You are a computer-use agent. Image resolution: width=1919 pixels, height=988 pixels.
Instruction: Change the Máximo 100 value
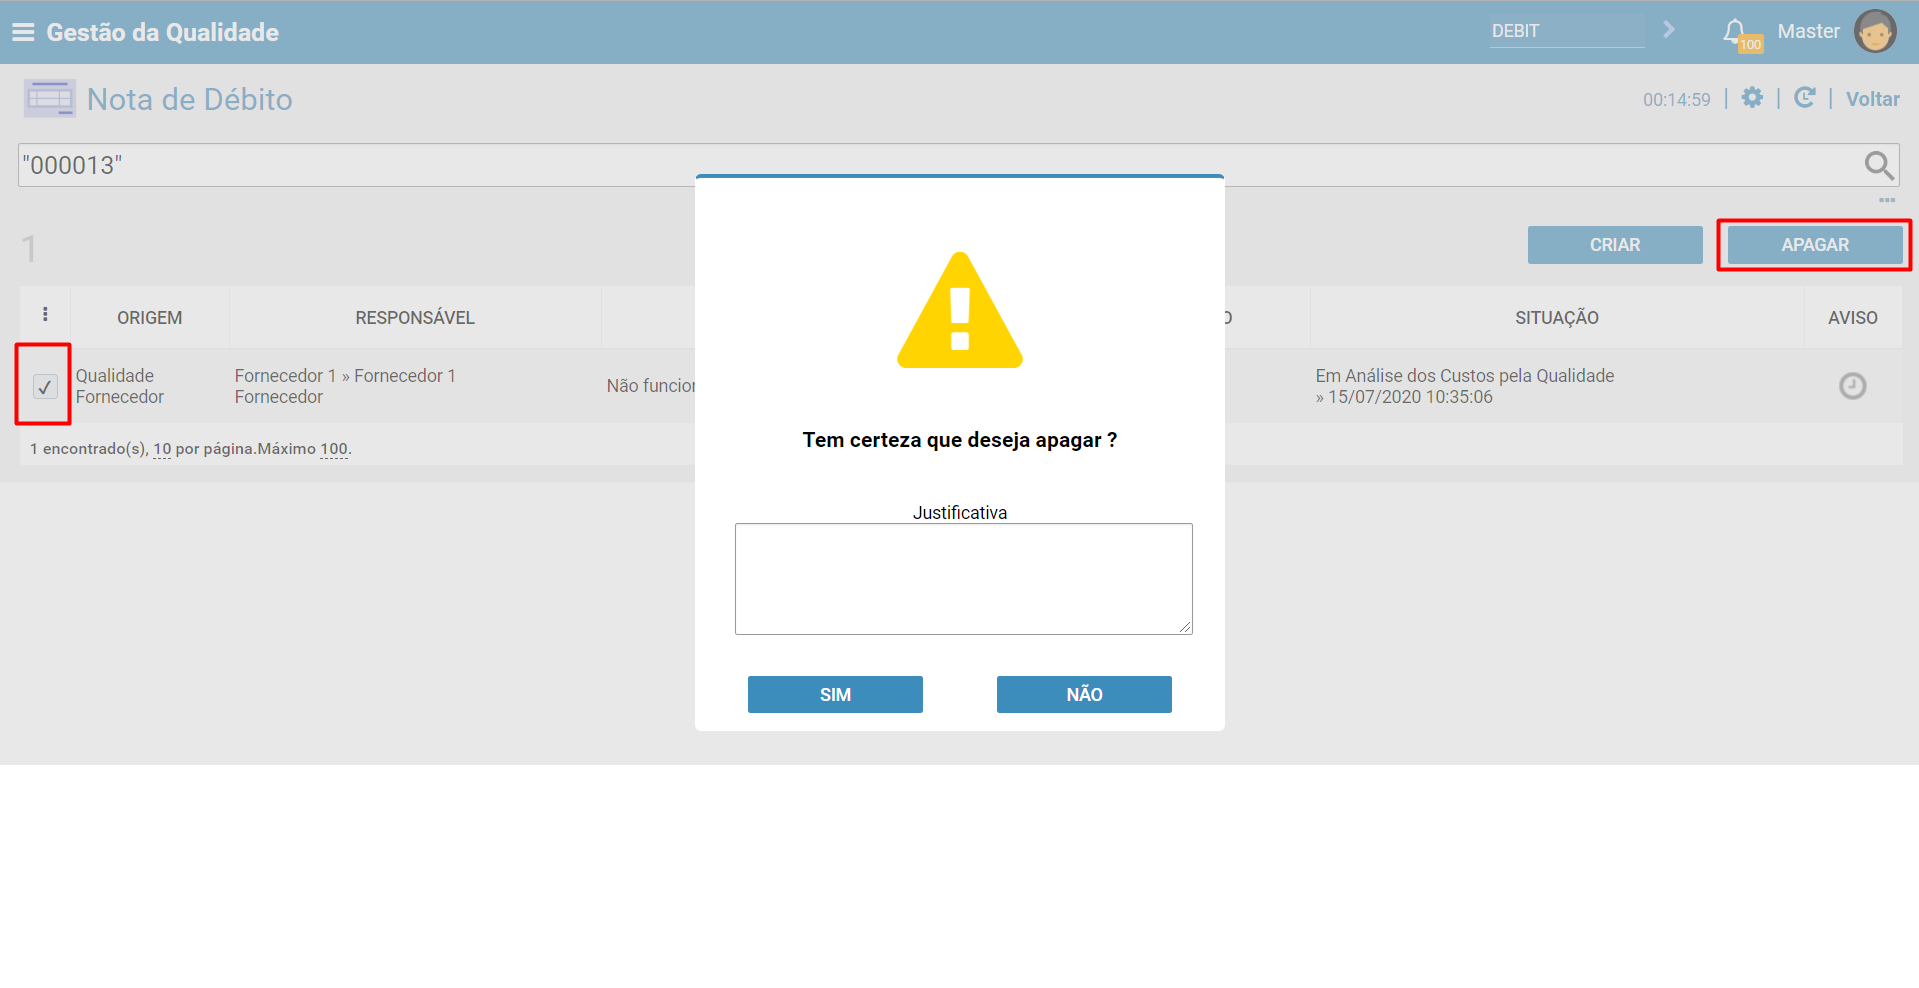pyautogui.click(x=334, y=449)
